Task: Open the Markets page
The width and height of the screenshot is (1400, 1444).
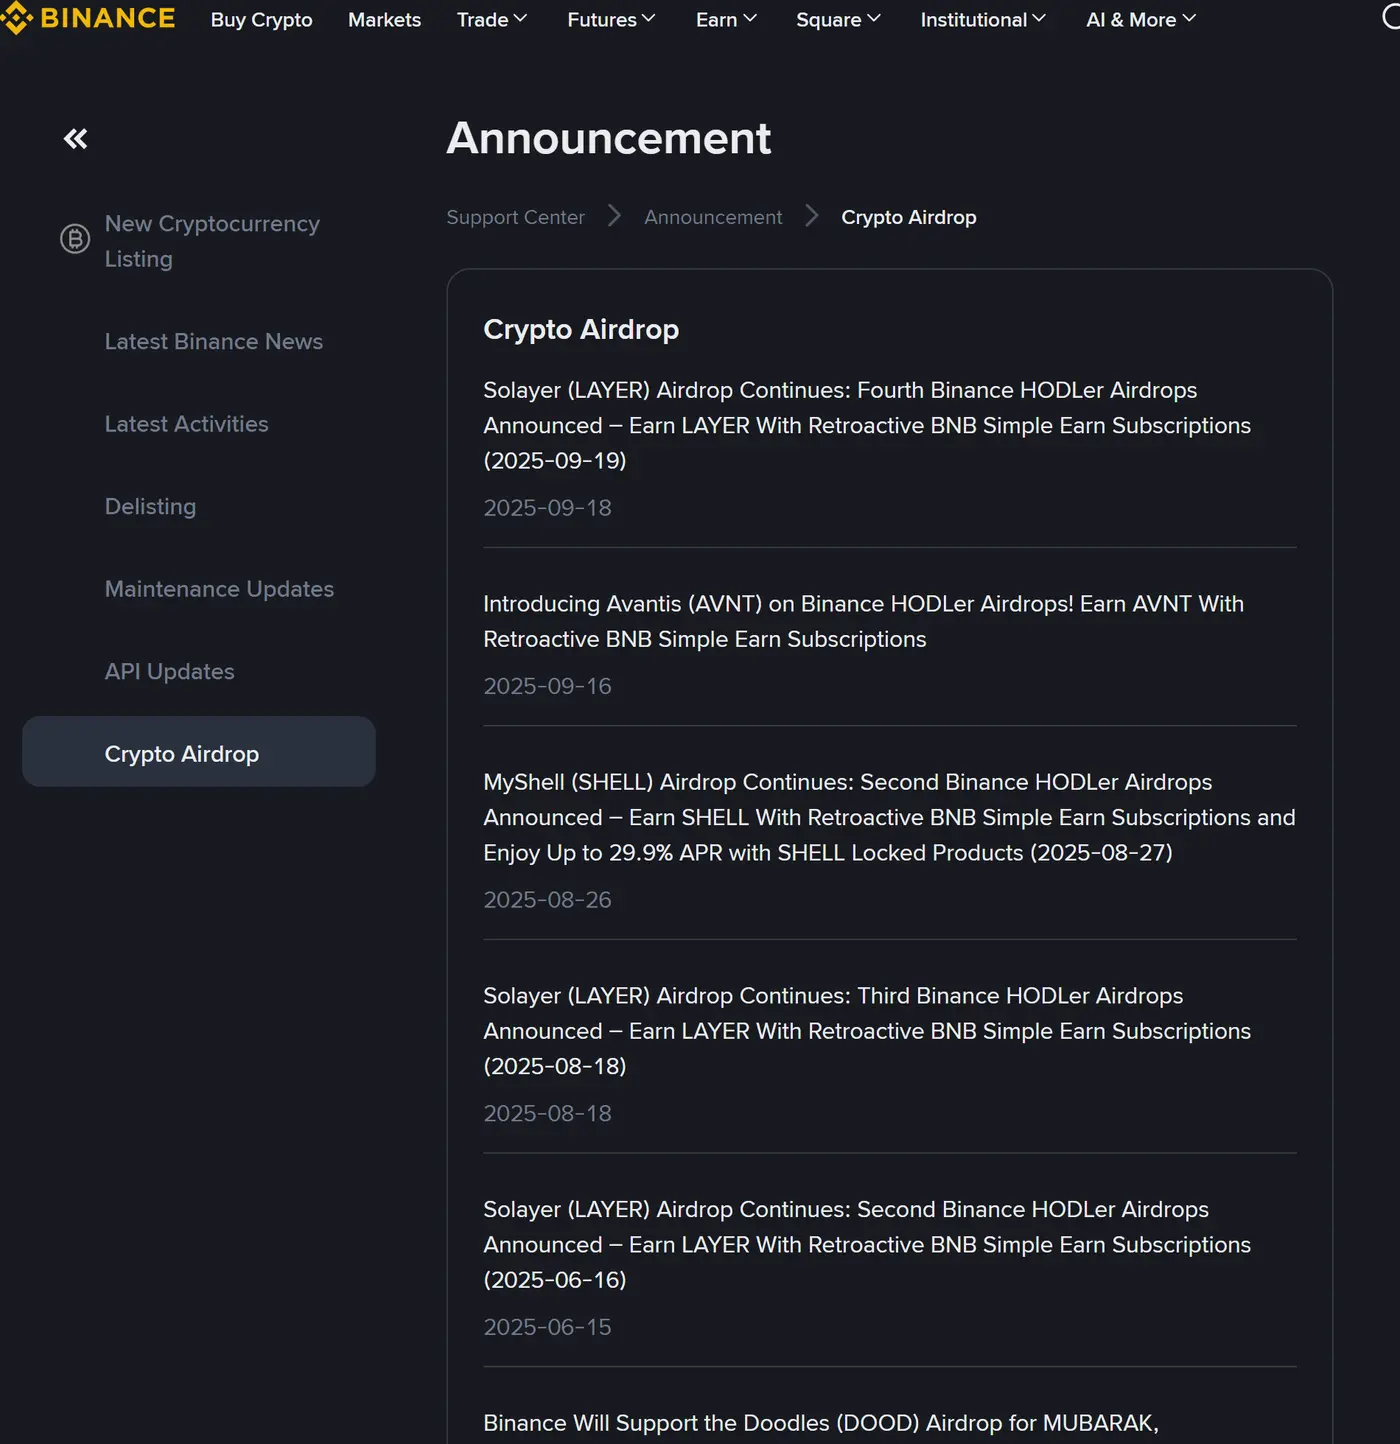Action: (x=384, y=20)
